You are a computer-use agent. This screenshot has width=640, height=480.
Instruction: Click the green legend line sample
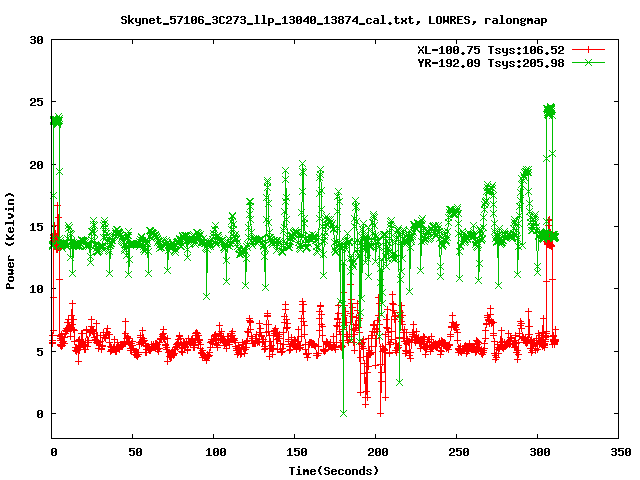588,62
